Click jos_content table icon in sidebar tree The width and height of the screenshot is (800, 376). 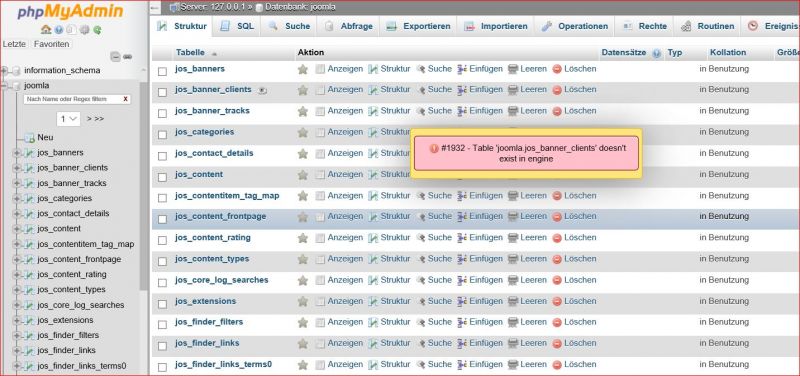click(x=30, y=229)
